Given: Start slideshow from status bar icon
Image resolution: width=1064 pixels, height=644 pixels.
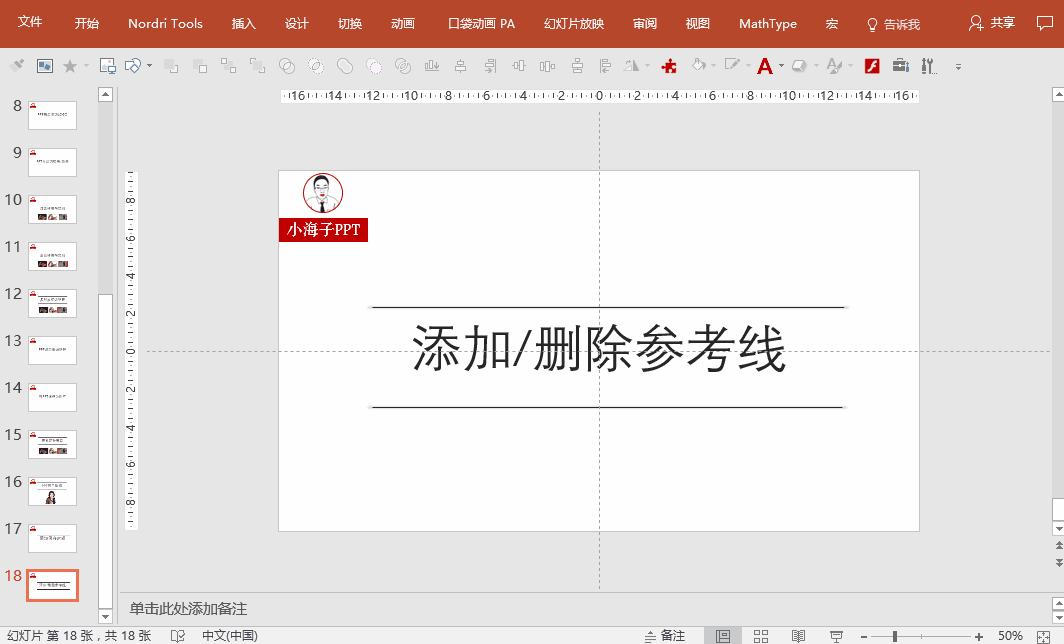Looking at the screenshot, I should [835, 636].
